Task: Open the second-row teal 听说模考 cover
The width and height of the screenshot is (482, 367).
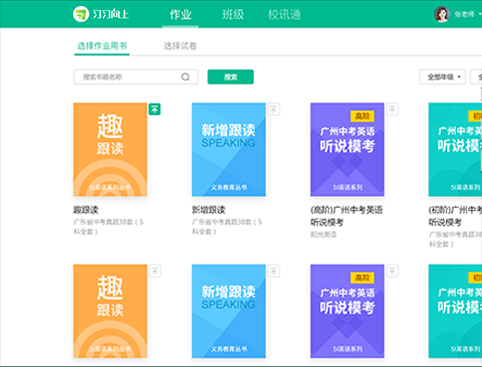Action: pos(455,311)
